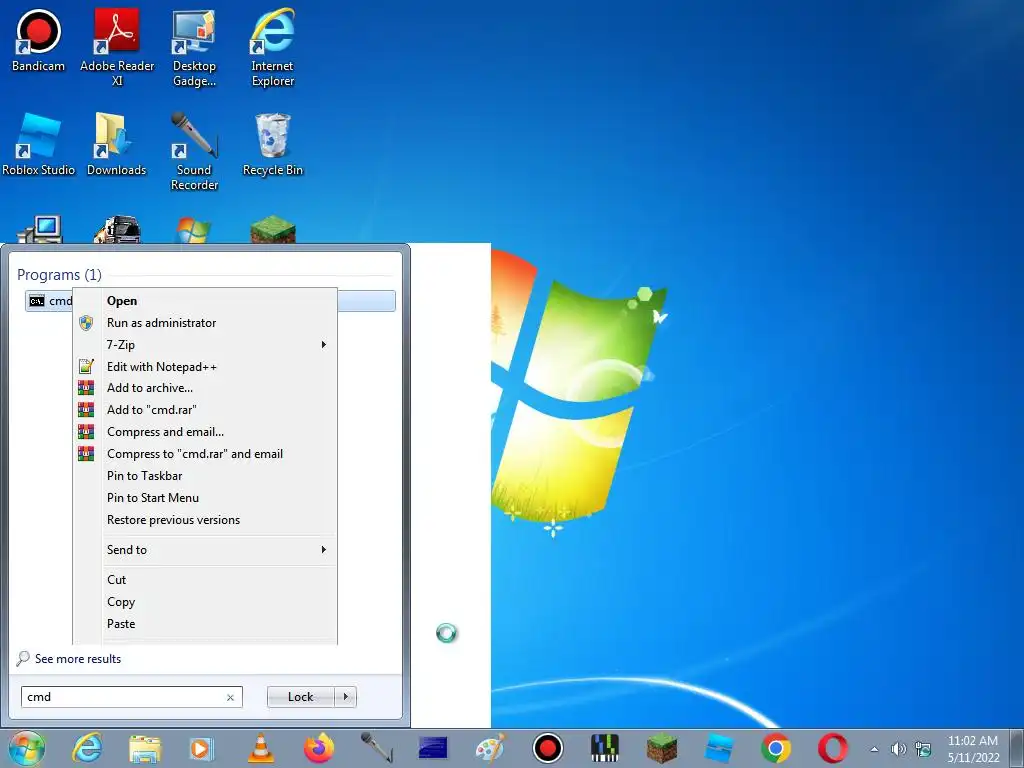Open Windows Explorer from the taskbar
Screen dimensions: 1024x768
(145, 748)
